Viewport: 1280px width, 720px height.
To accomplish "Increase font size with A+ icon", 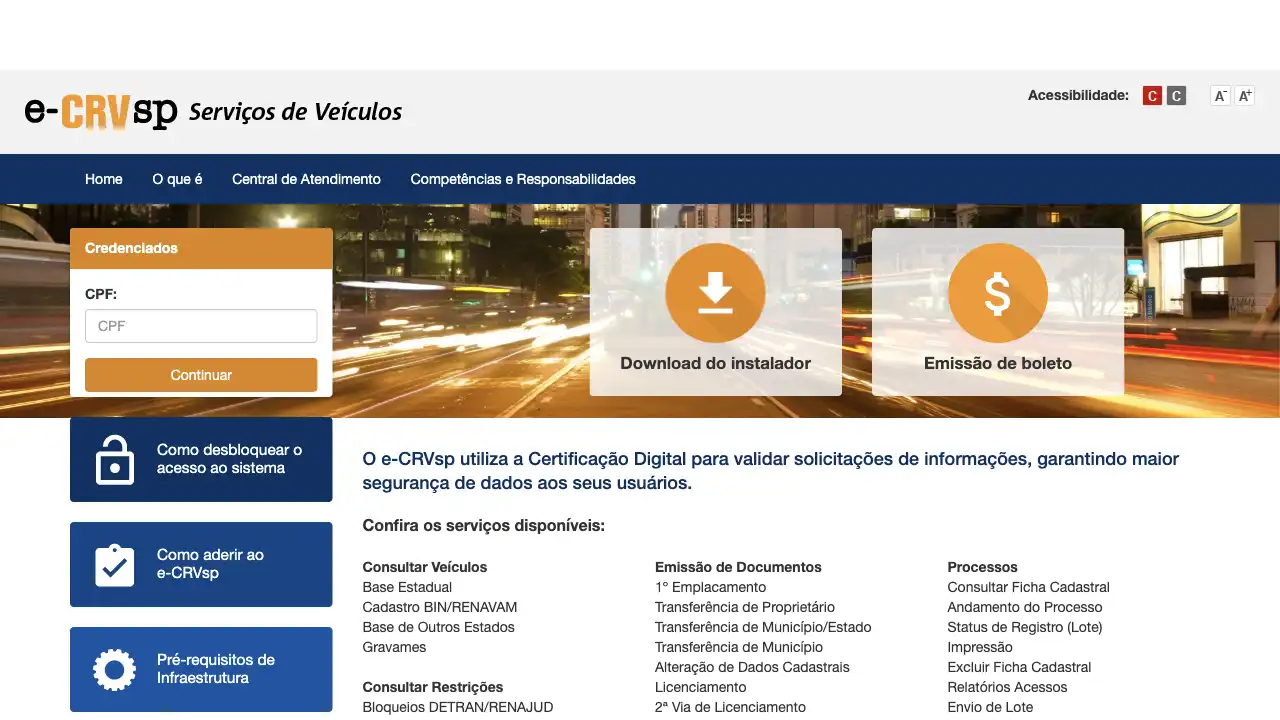I will point(1244,96).
